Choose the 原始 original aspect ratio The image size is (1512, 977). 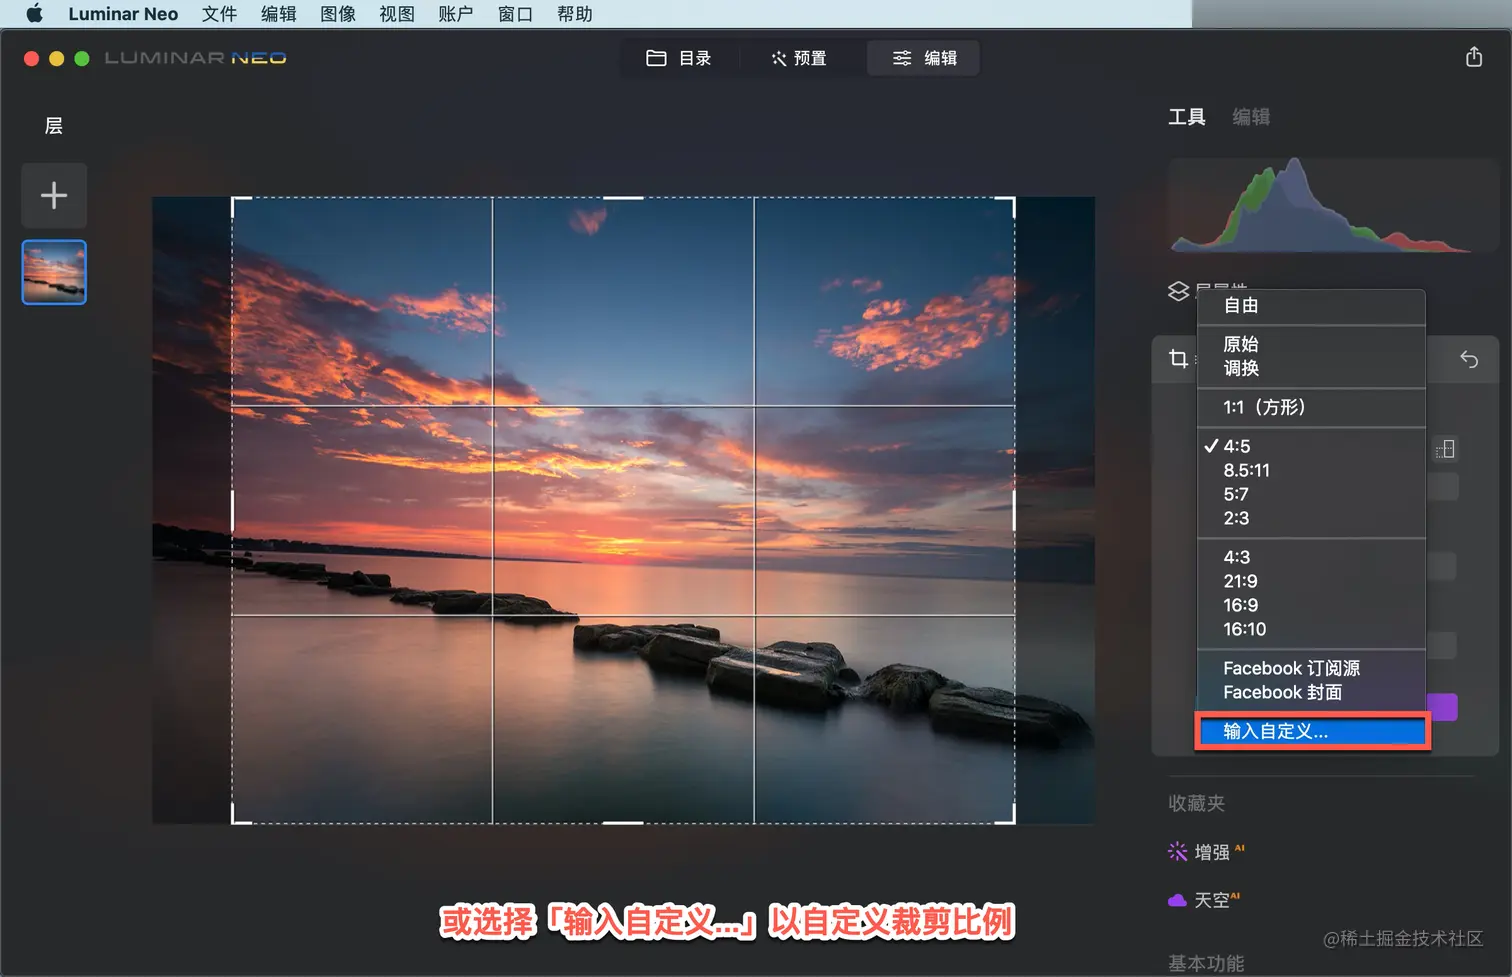[1311, 344]
